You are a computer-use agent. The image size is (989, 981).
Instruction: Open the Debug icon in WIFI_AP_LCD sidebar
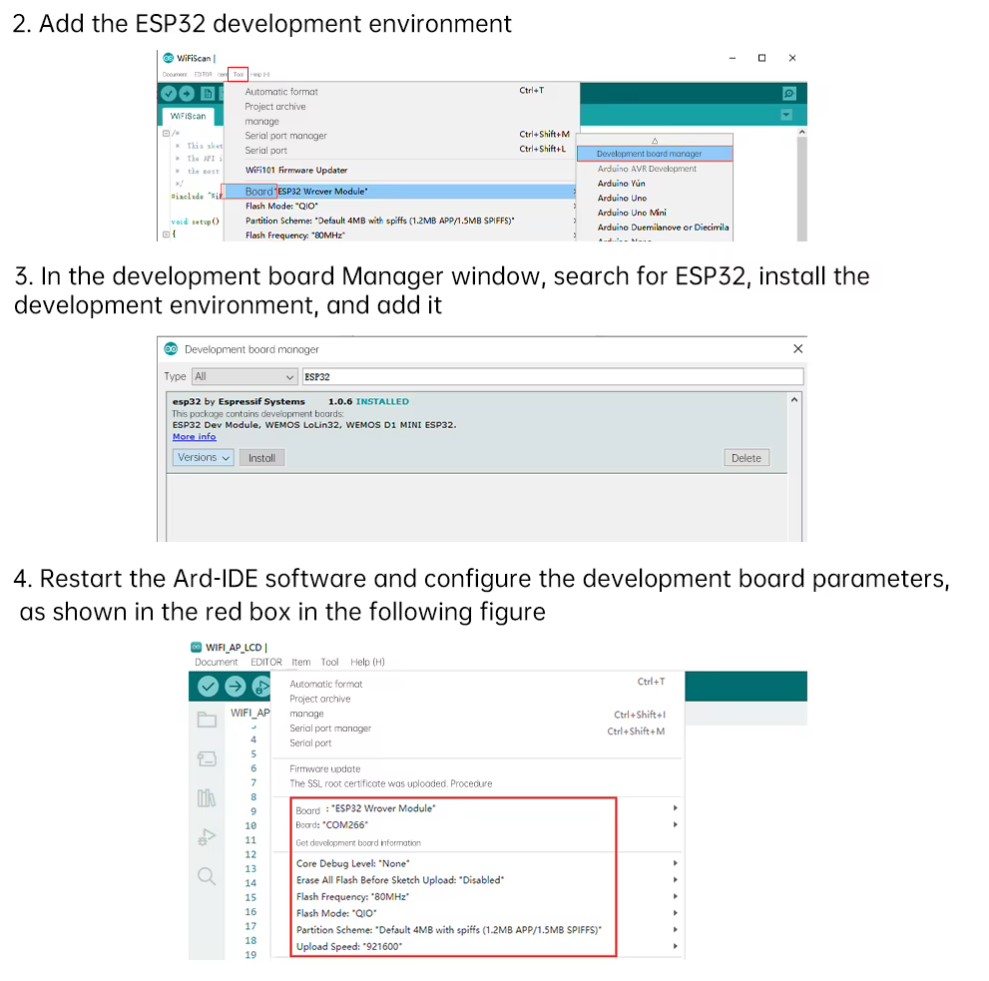[x=206, y=837]
